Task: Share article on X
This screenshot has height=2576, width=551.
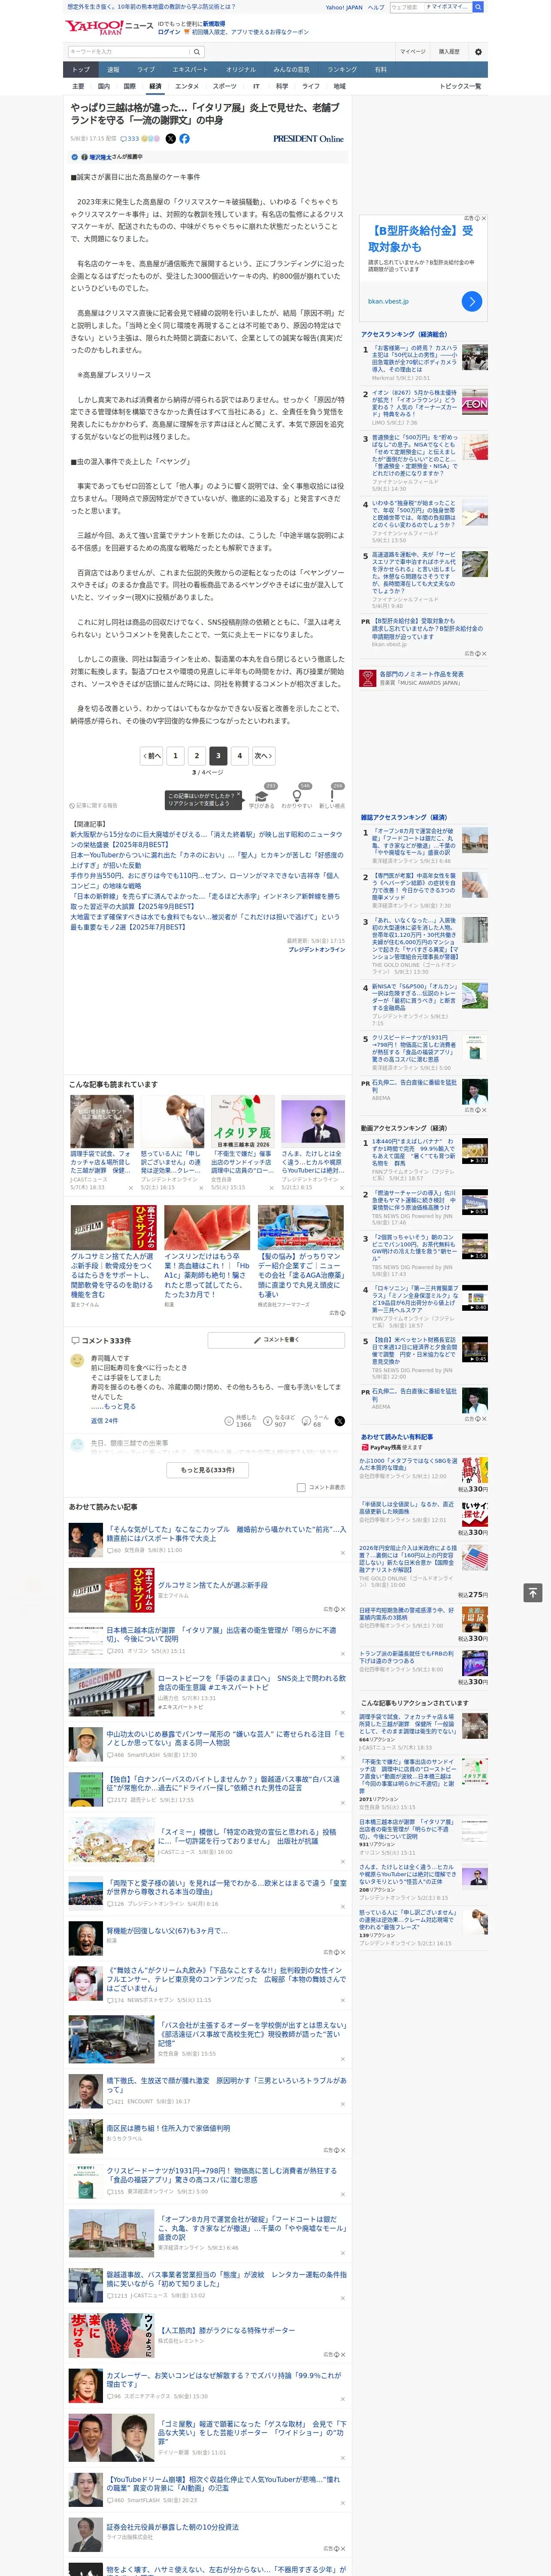Action: [170, 139]
